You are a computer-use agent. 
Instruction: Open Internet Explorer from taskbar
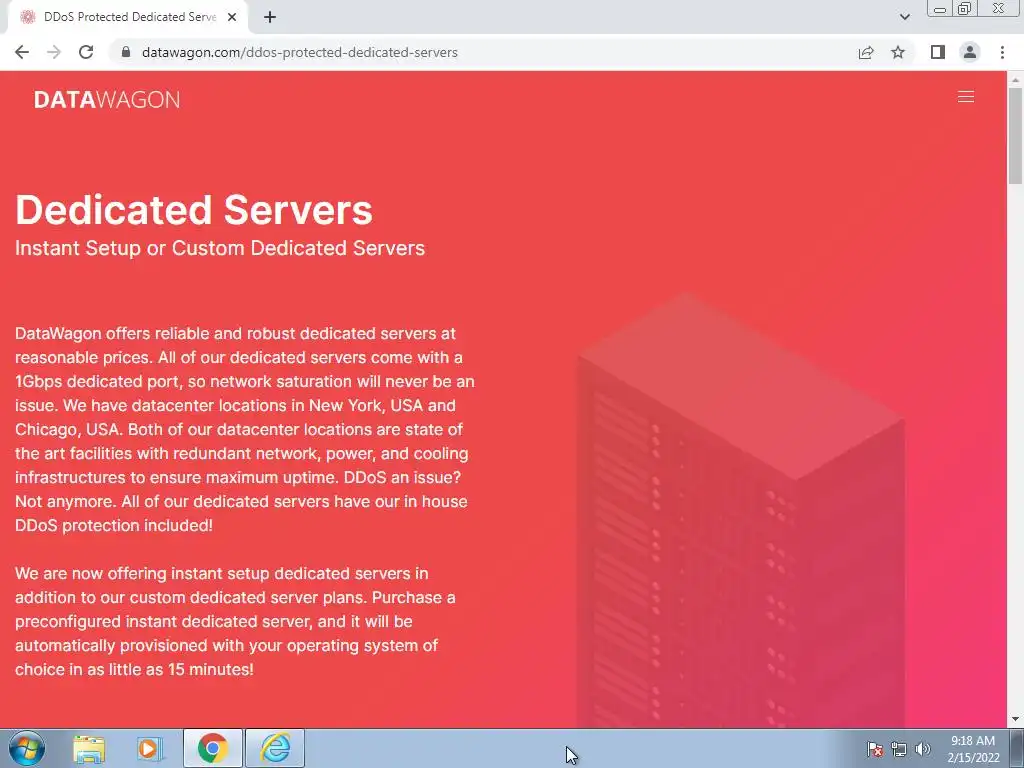pyautogui.click(x=275, y=748)
